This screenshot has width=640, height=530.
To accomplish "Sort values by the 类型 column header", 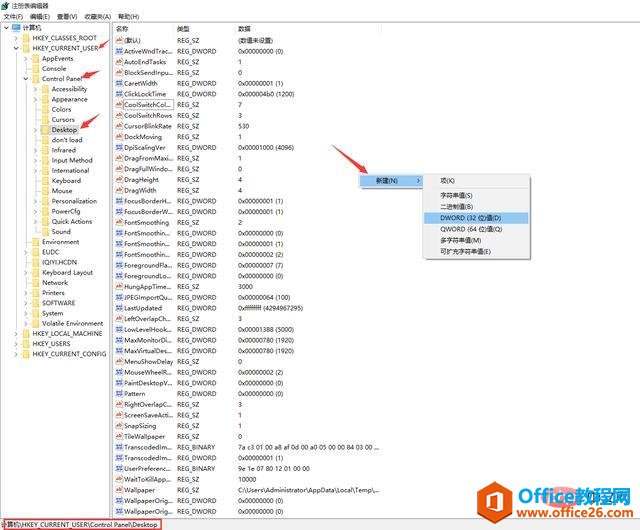I will pos(183,29).
